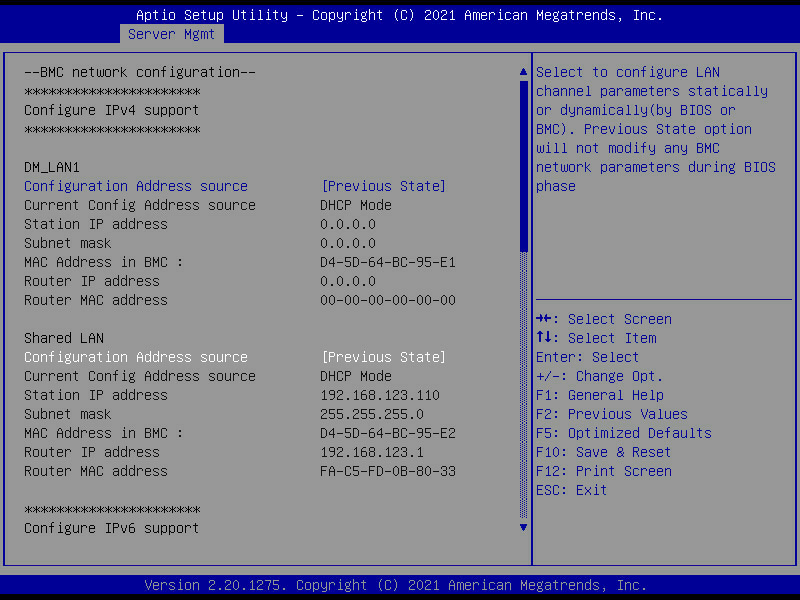Open DM_LAN1 [Previous State] option dropdown
800x600 pixels.
[383, 186]
